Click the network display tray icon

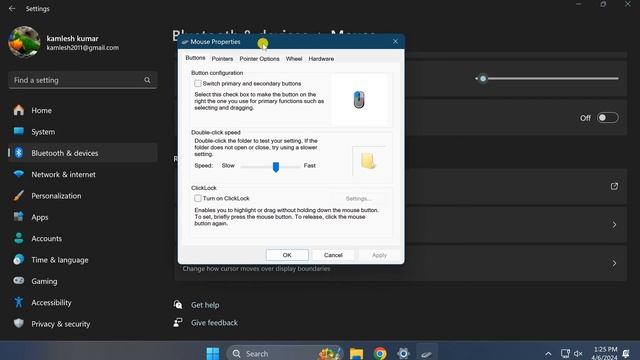click(x=565, y=353)
